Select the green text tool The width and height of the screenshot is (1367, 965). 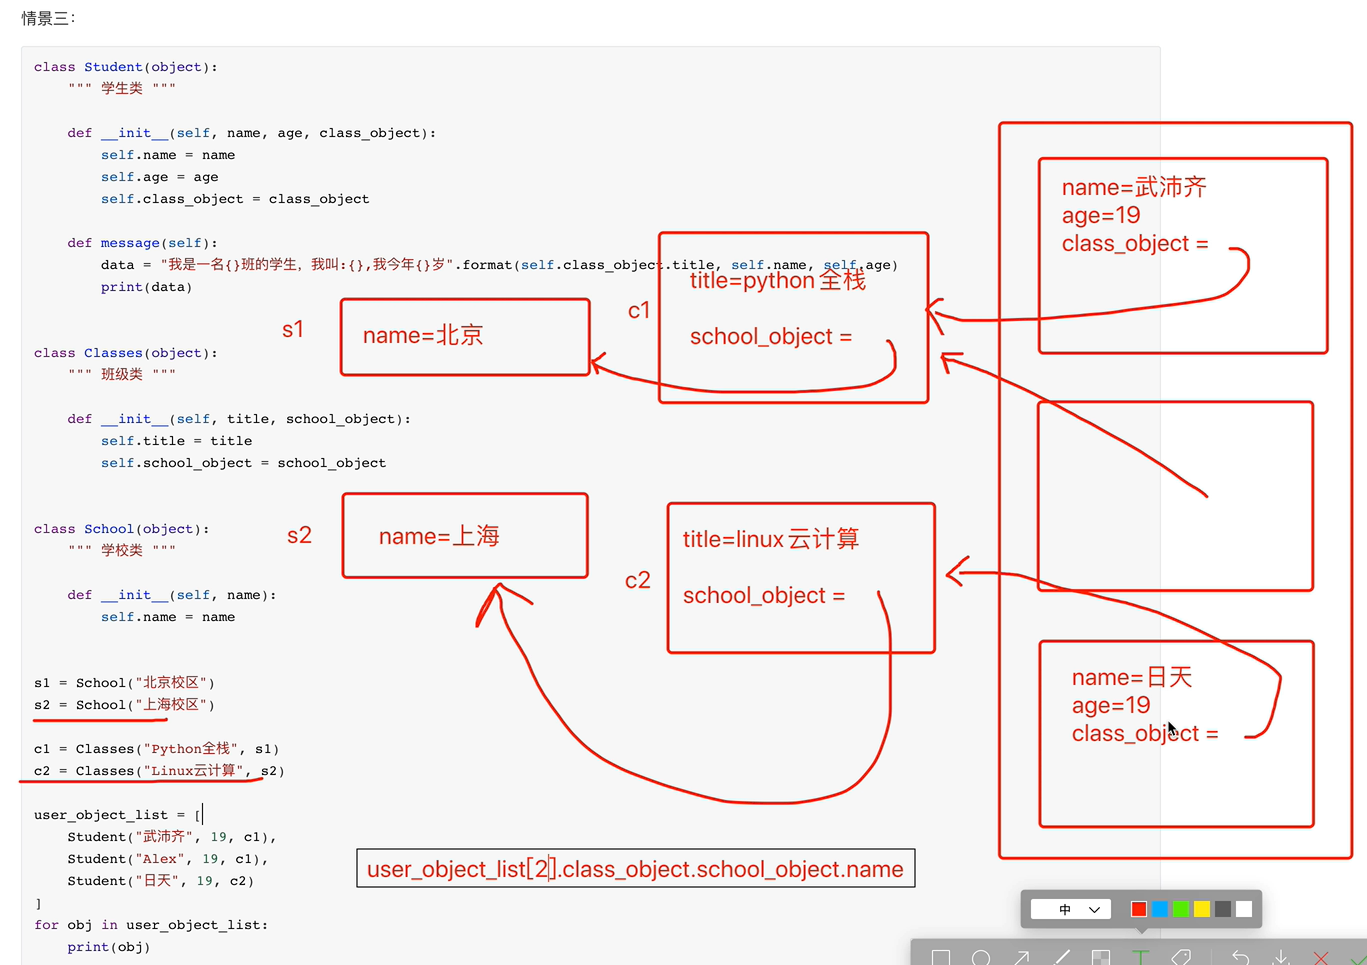tap(1141, 958)
